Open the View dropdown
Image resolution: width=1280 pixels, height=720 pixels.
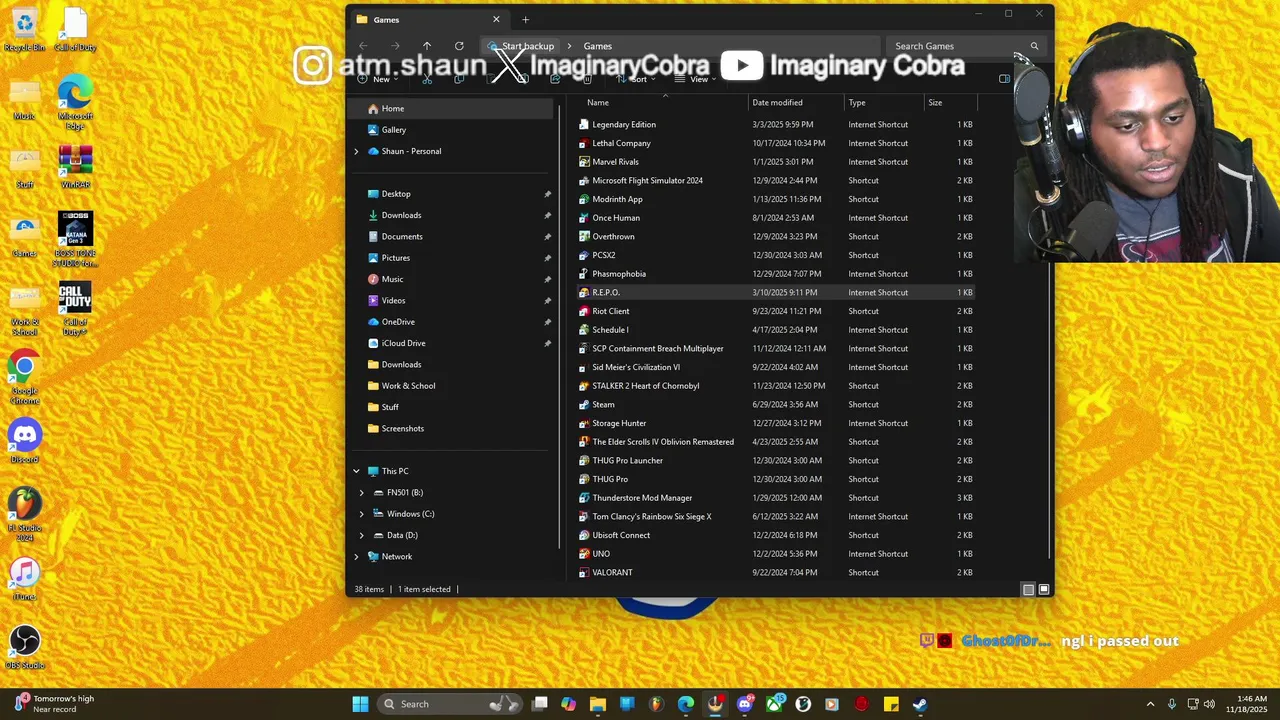[x=697, y=79]
